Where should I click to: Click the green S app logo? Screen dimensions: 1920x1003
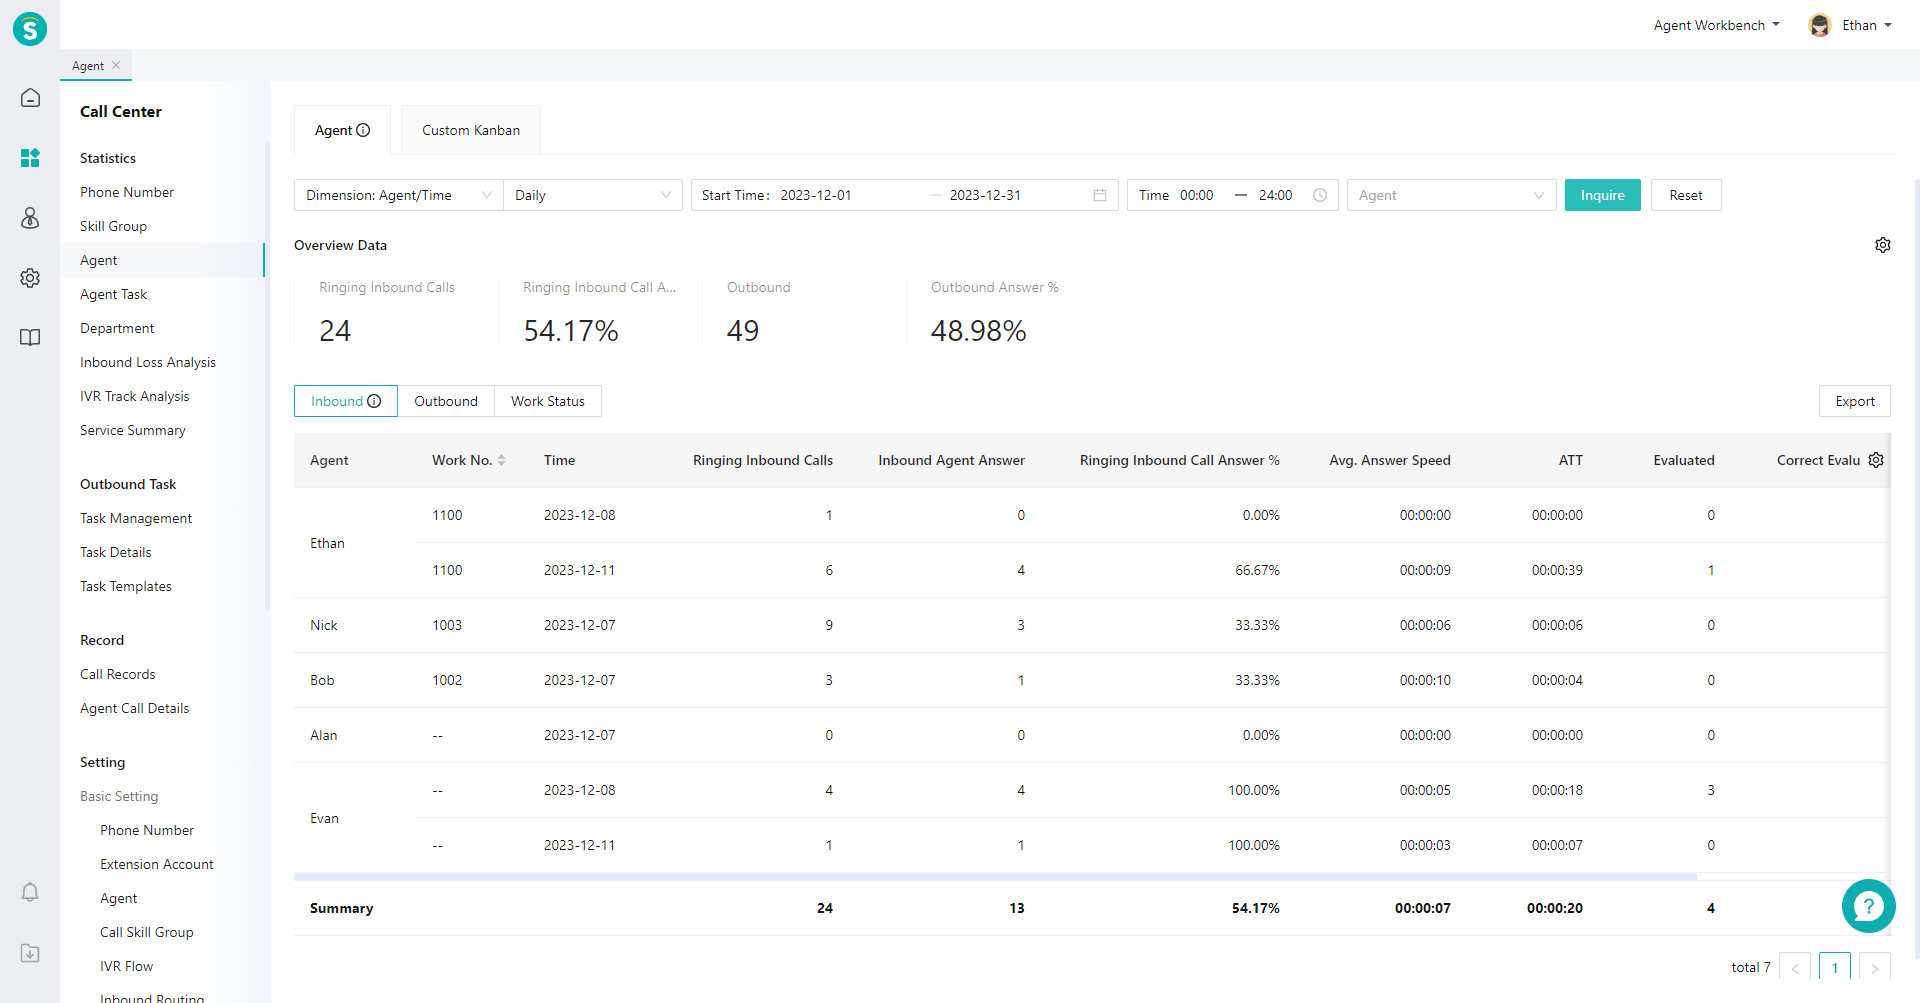(30, 29)
